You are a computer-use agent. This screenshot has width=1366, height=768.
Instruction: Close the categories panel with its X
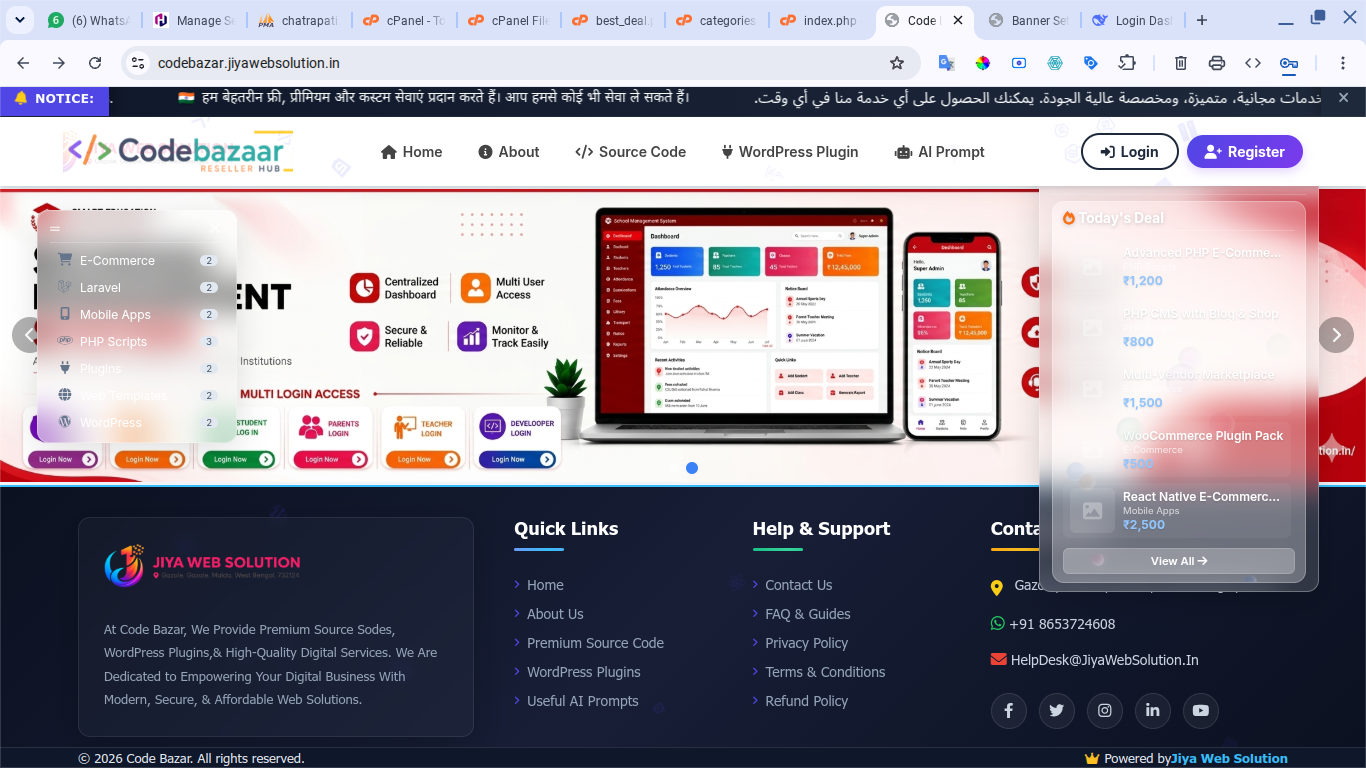coord(214,229)
